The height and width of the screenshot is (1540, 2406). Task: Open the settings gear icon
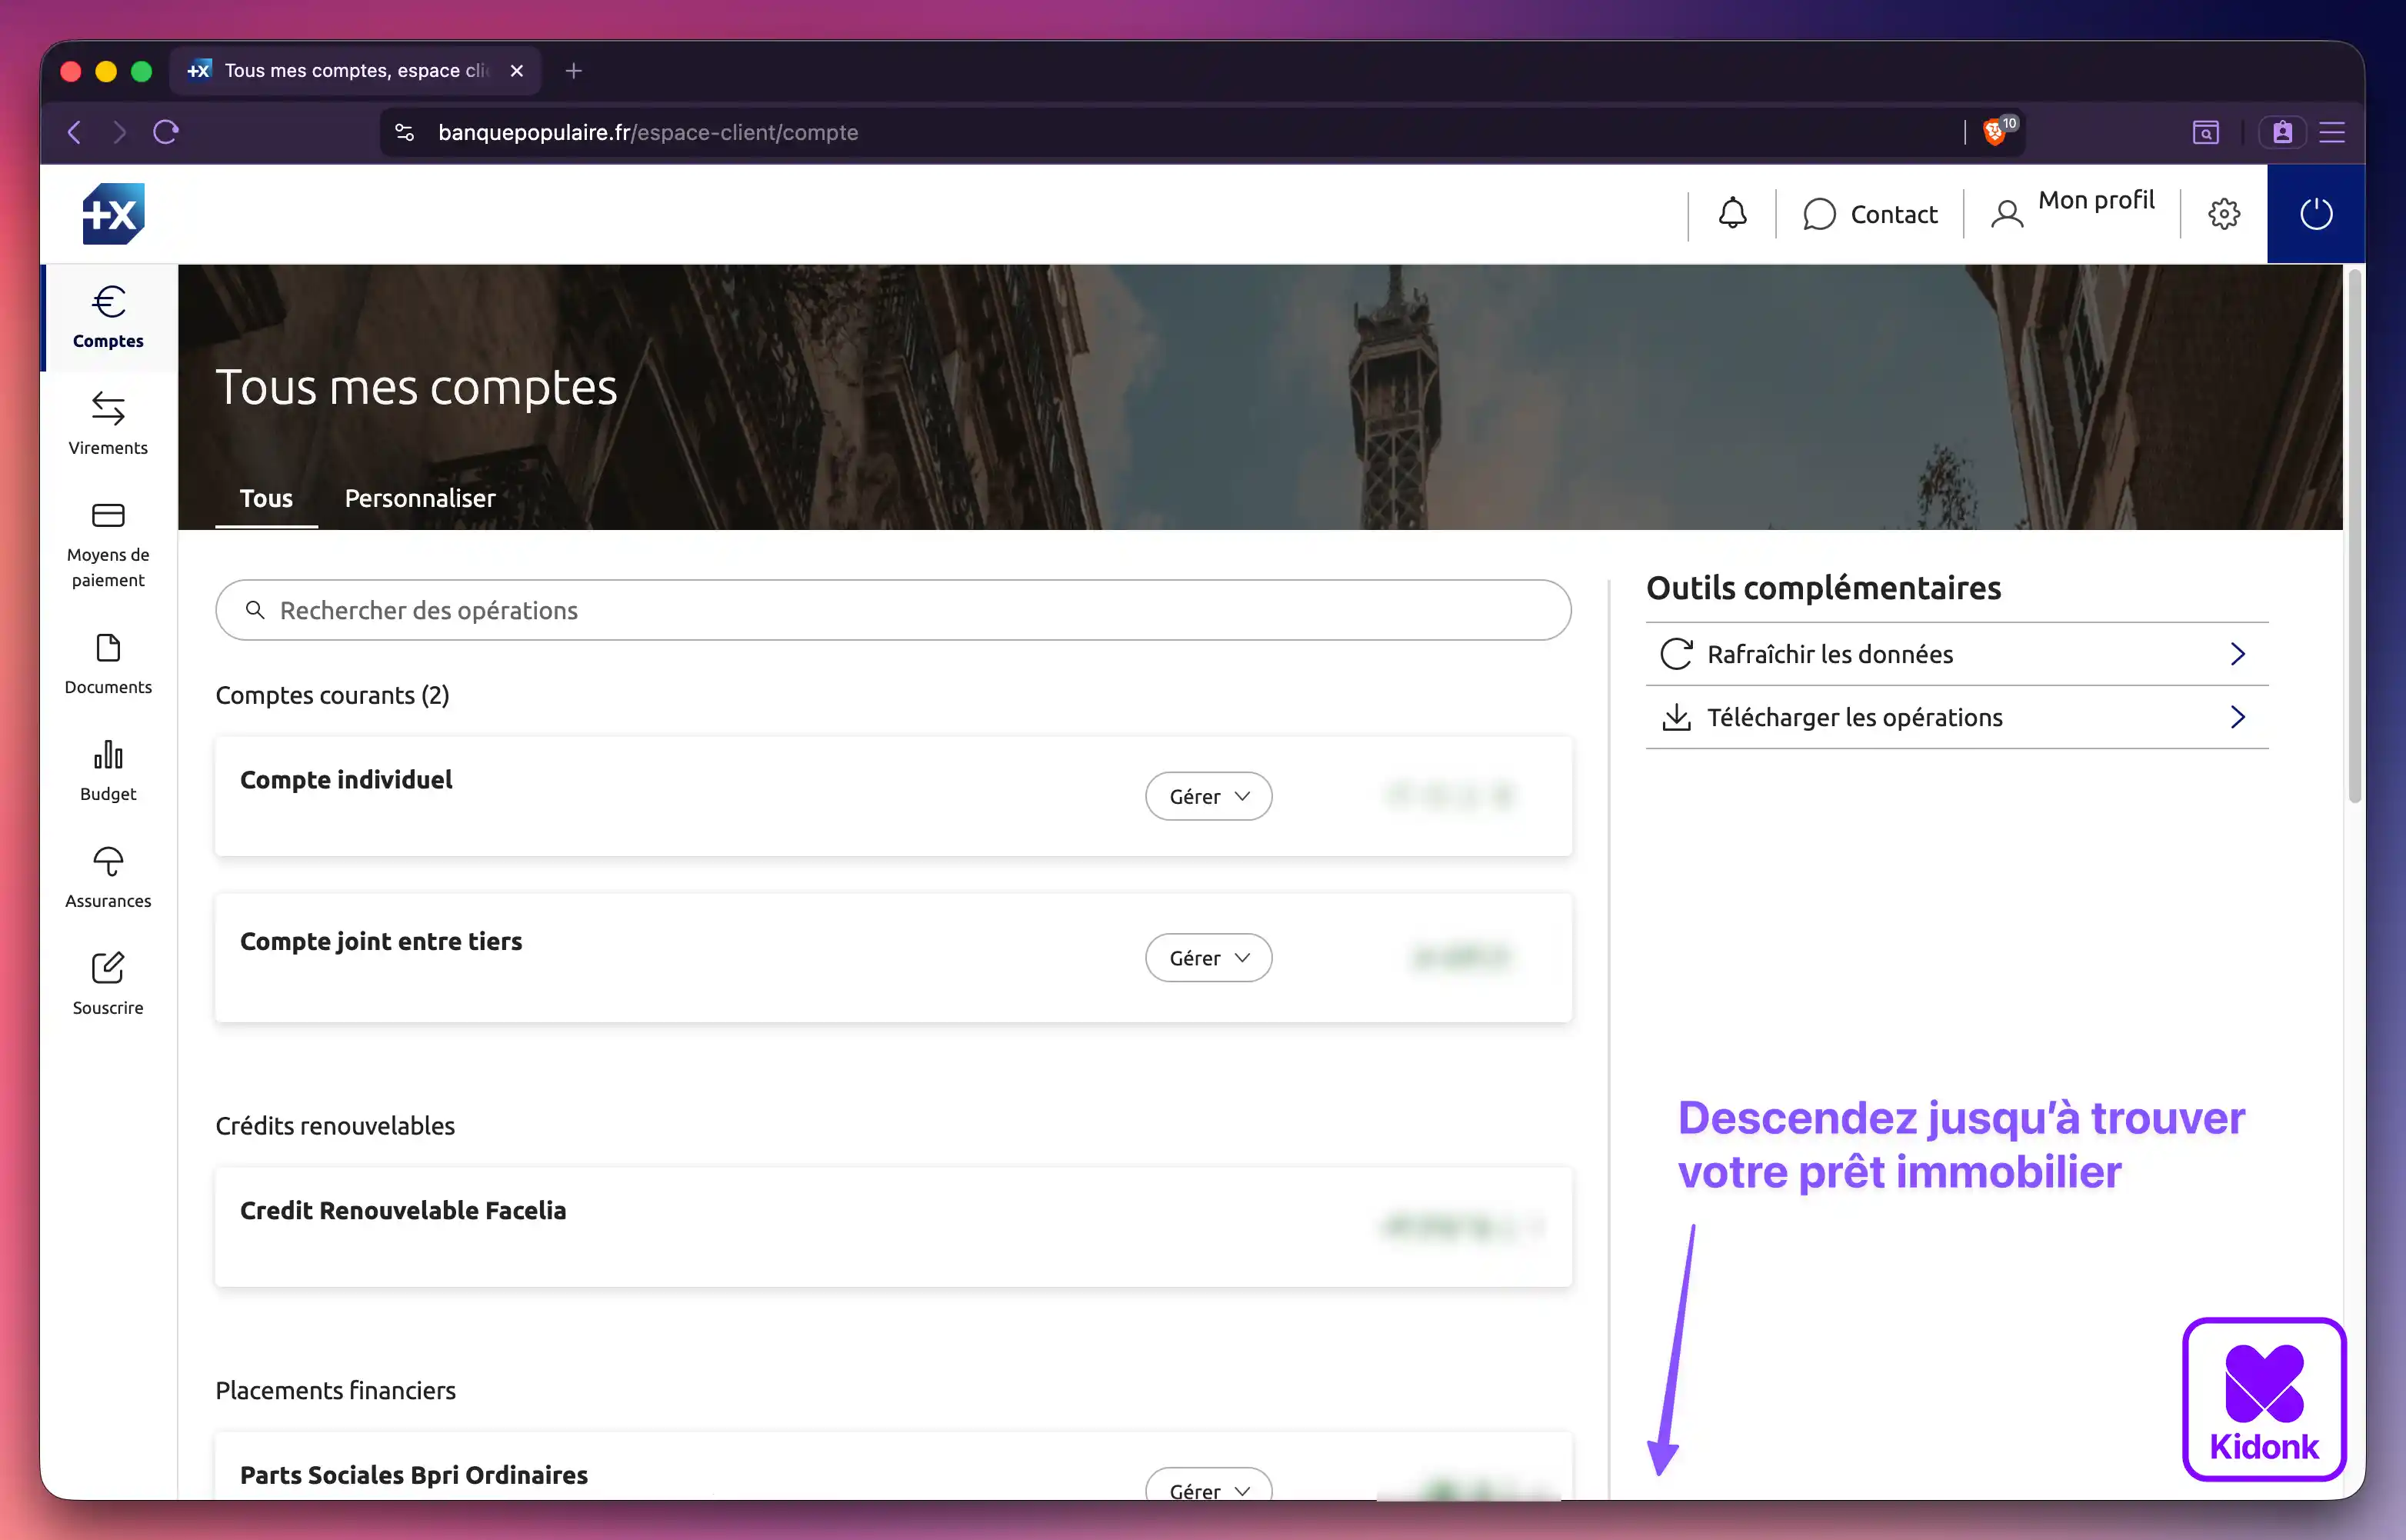click(2224, 213)
